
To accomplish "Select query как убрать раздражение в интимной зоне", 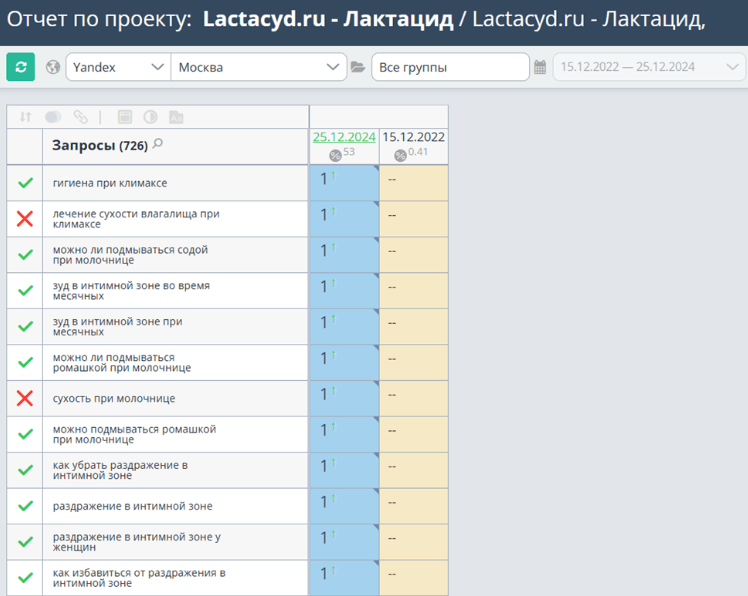I will tap(120, 471).
